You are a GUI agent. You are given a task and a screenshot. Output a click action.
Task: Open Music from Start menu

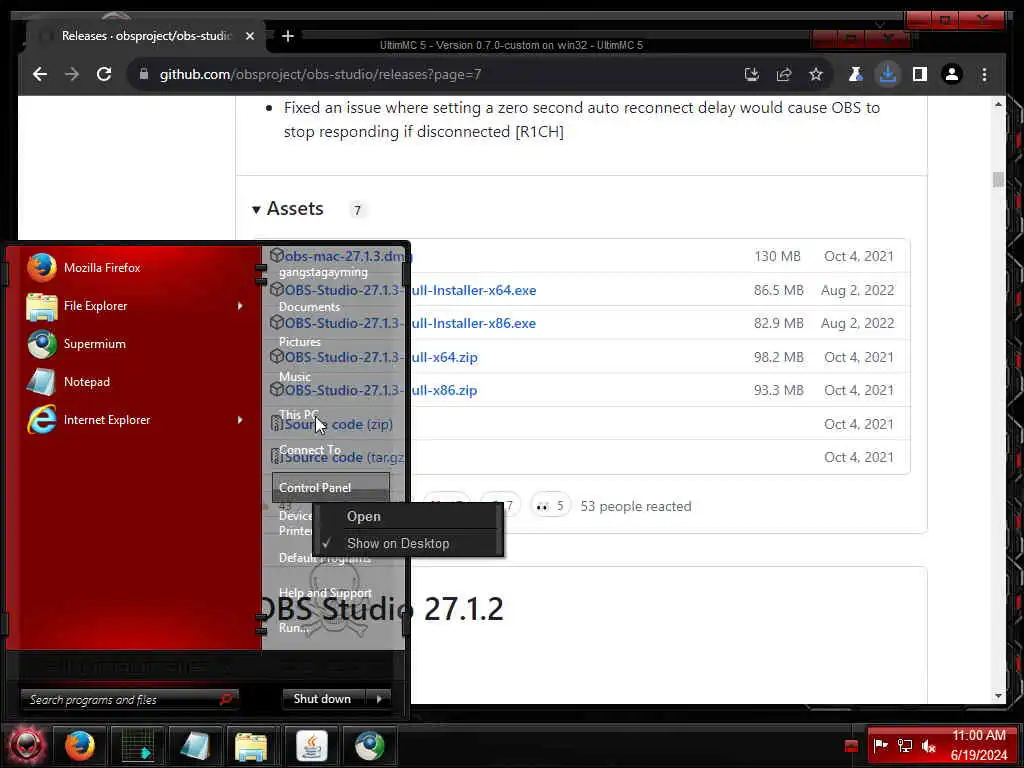[x=295, y=377]
